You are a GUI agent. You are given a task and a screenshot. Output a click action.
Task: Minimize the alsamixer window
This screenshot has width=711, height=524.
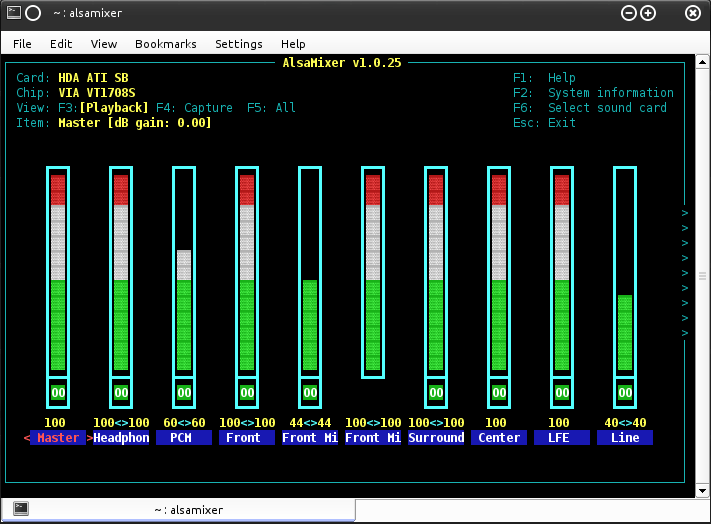point(628,13)
